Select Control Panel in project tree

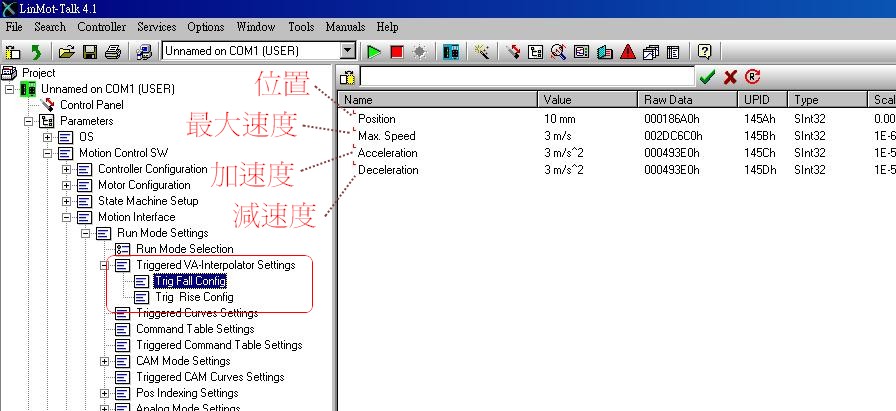pos(91,105)
